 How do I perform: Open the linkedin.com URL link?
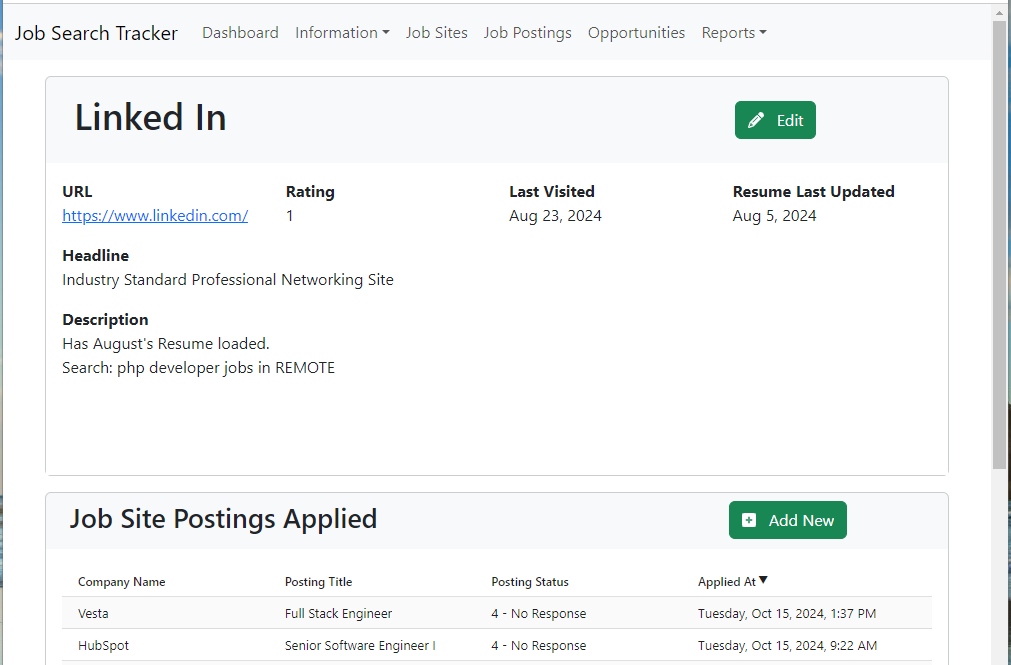click(155, 215)
